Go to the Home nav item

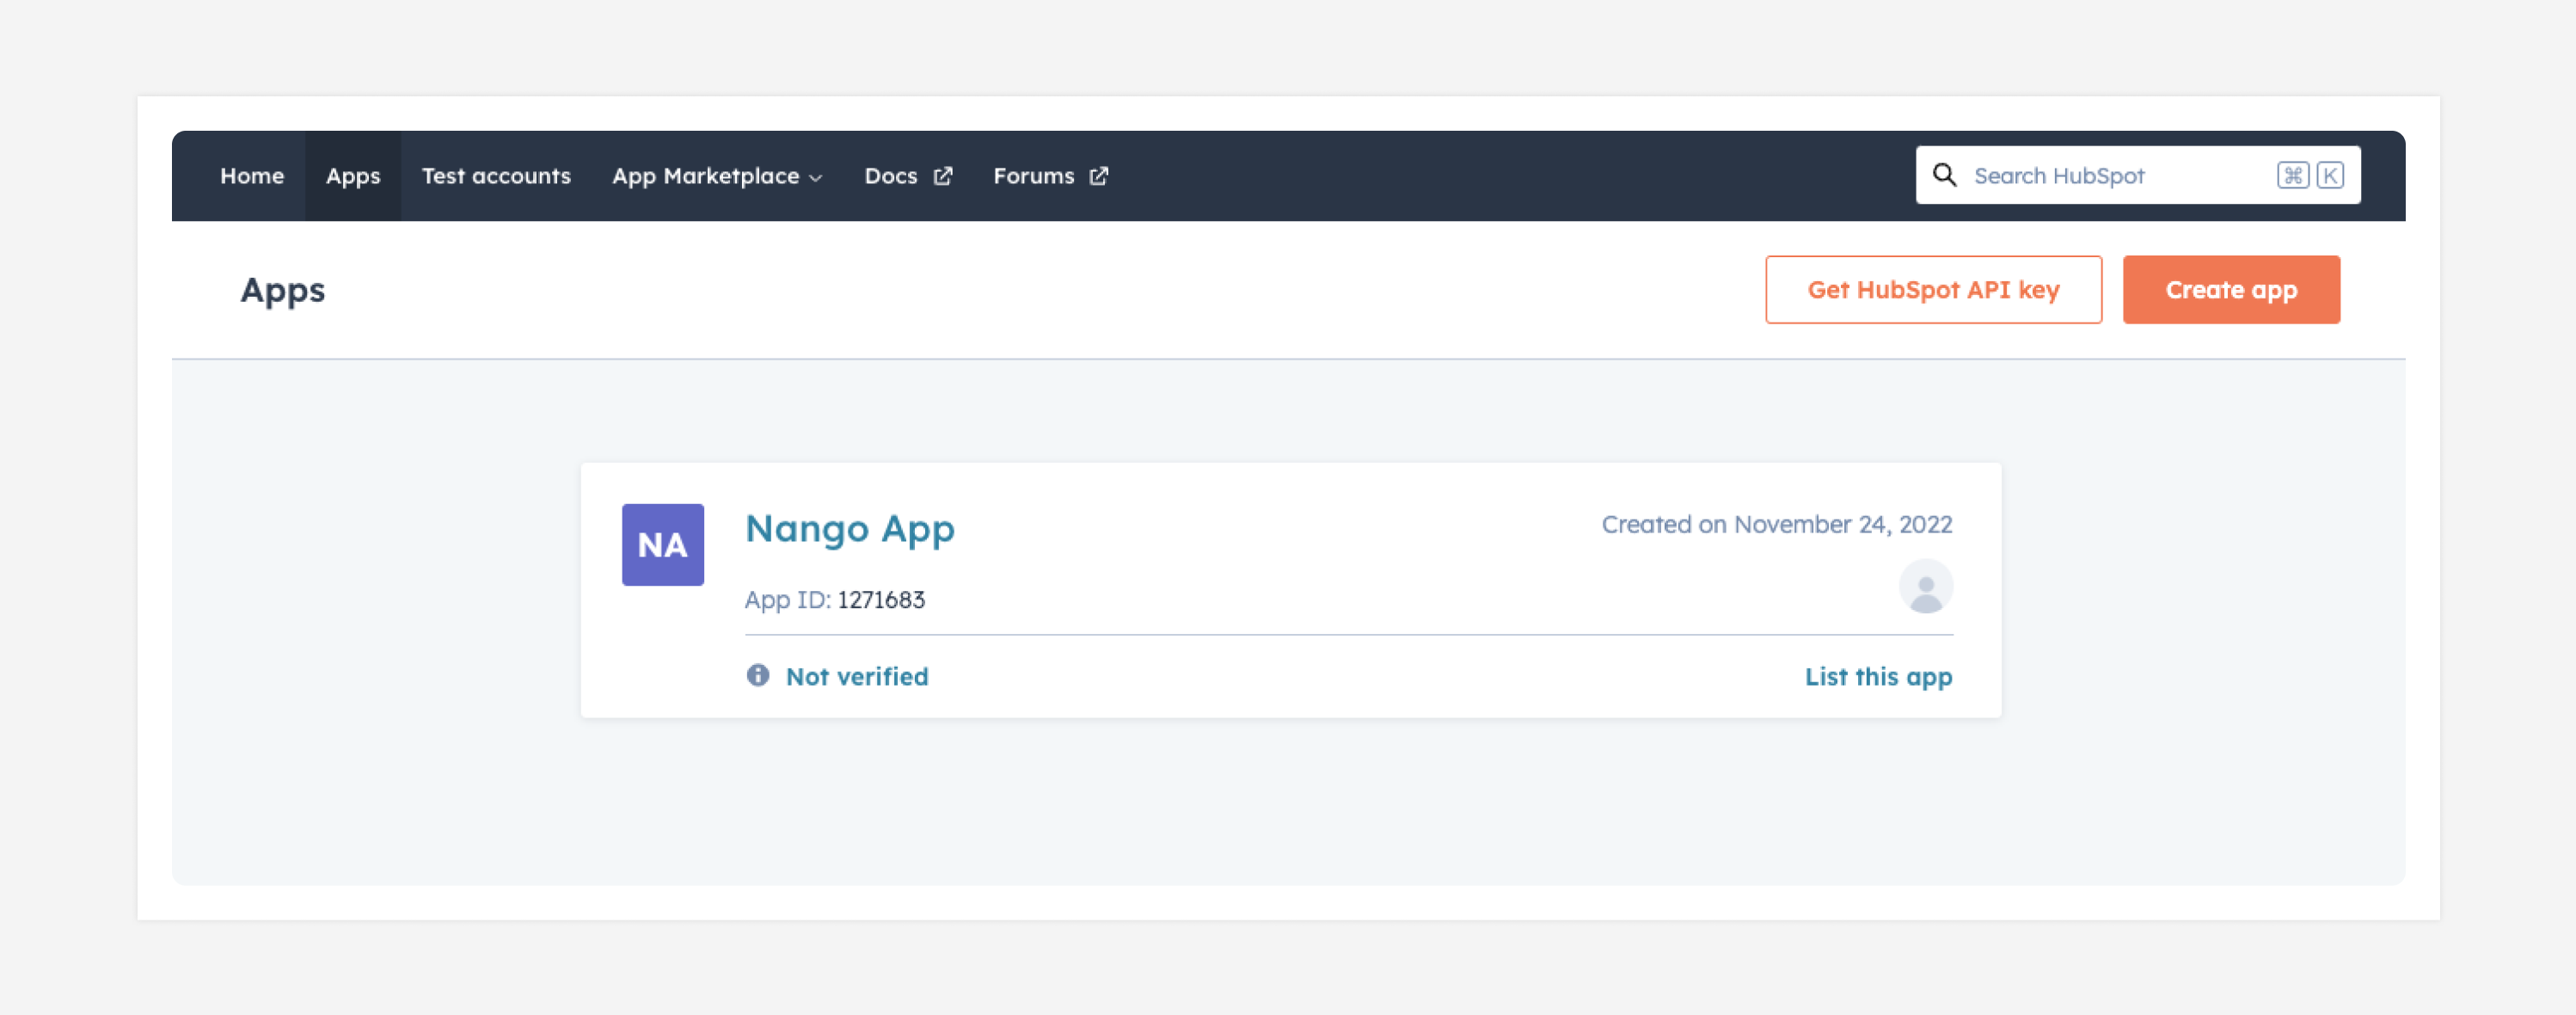click(x=252, y=176)
